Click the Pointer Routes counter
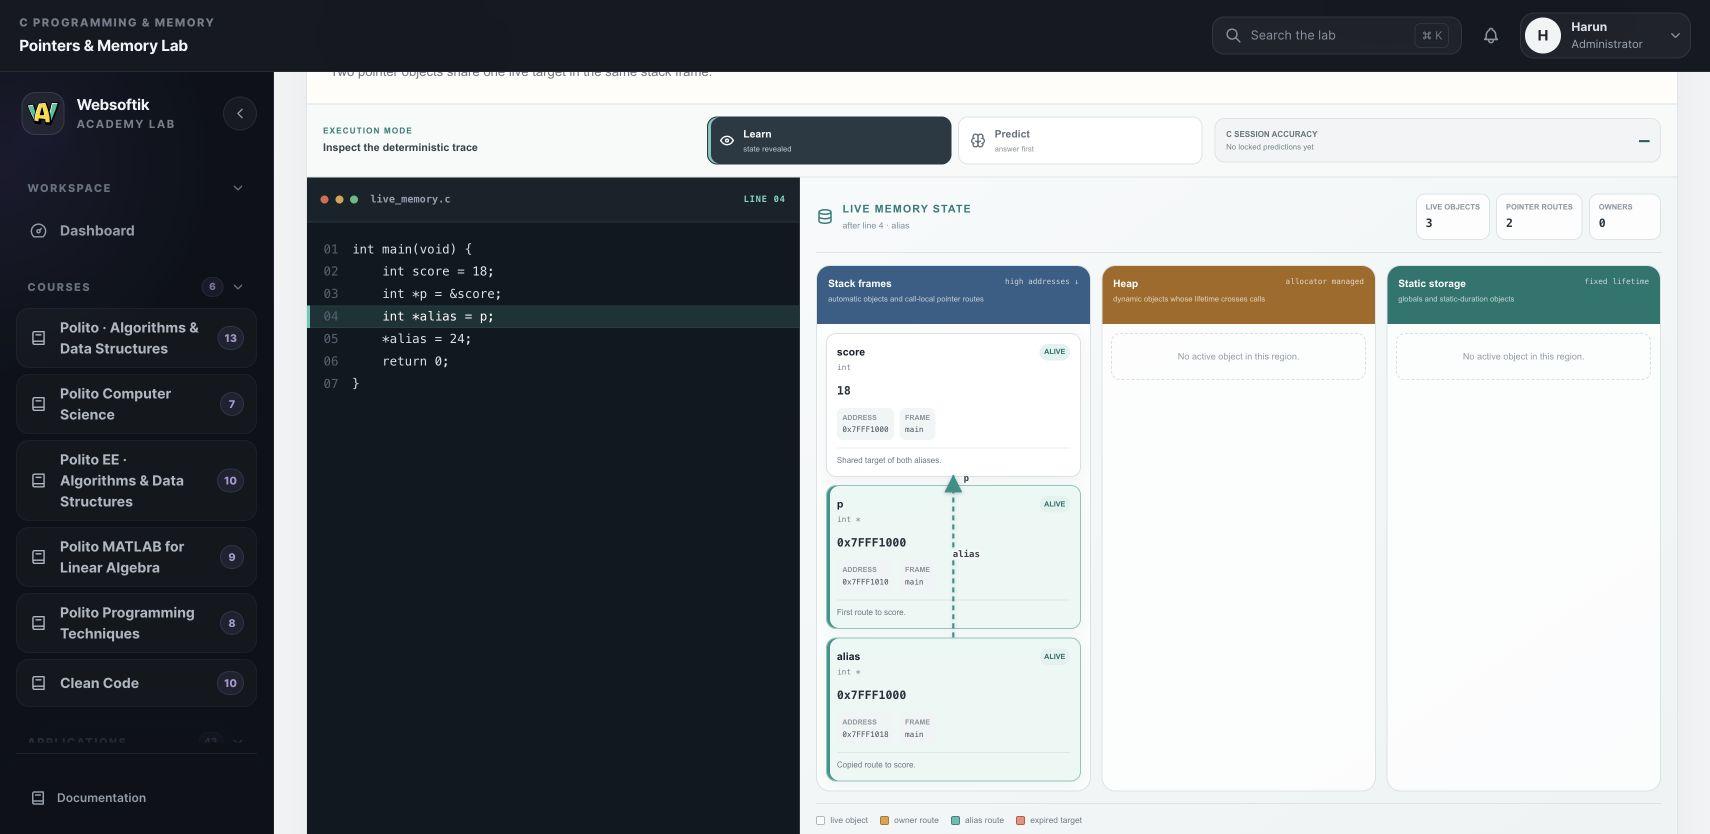 click(x=1539, y=216)
